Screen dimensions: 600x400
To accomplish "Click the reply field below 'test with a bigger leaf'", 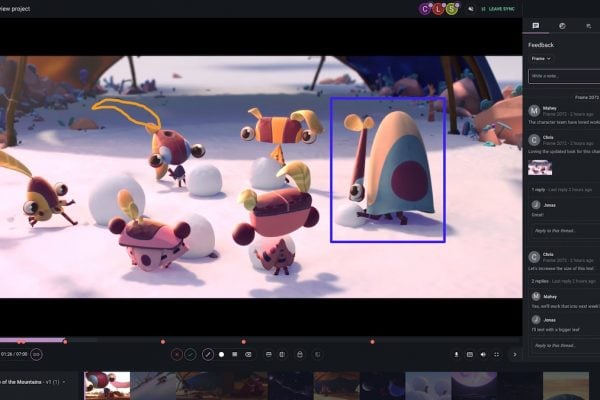I will click(566, 346).
